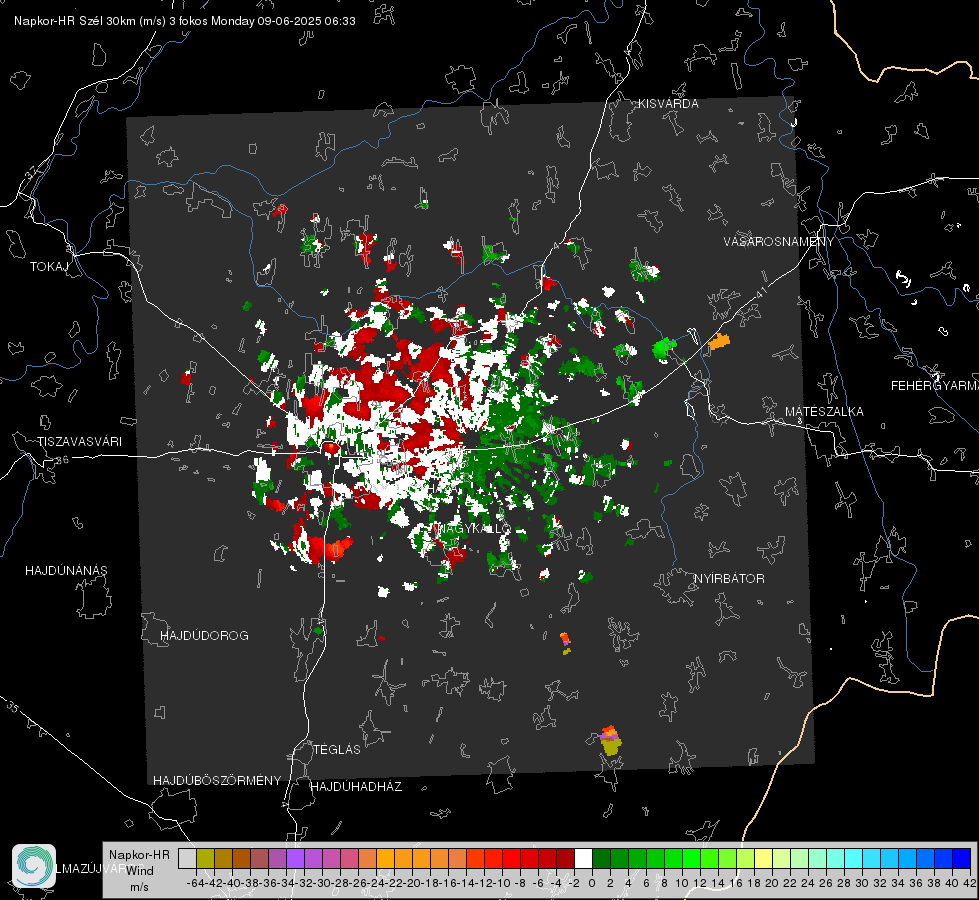Select the HAJDÚHADHÁZ label

pyautogui.click(x=356, y=787)
